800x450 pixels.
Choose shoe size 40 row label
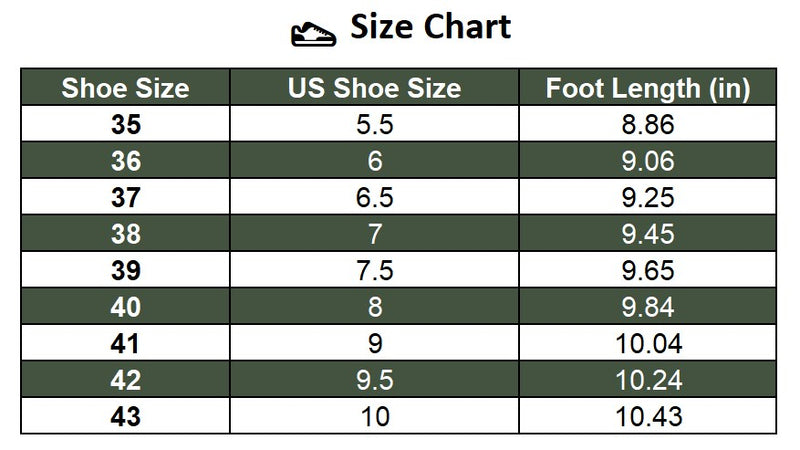[x=125, y=306]
